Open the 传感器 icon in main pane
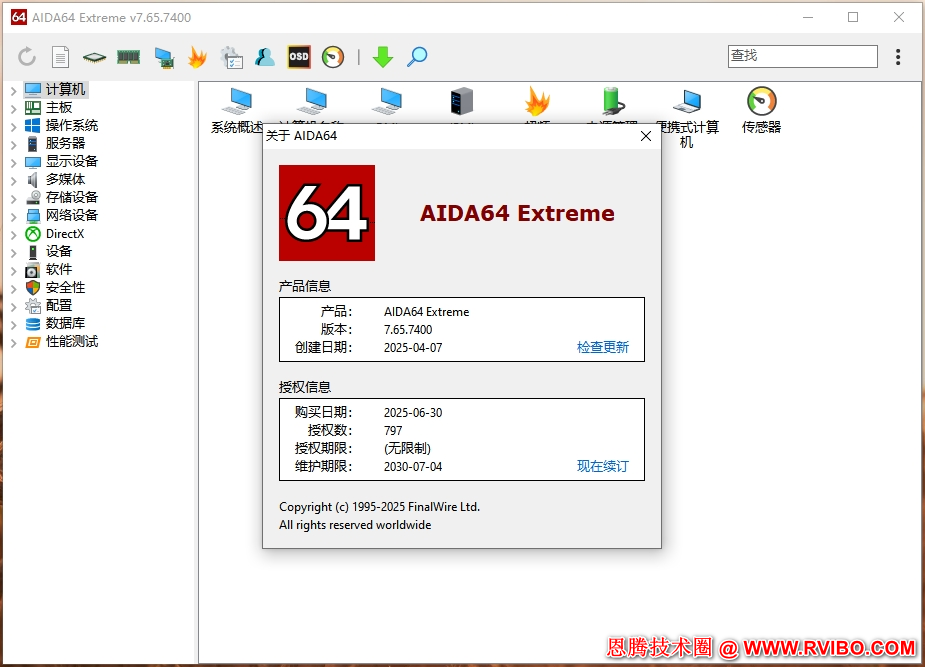This screenshot has width=925, height=667. pyautogui.click(x=761, y=111)
